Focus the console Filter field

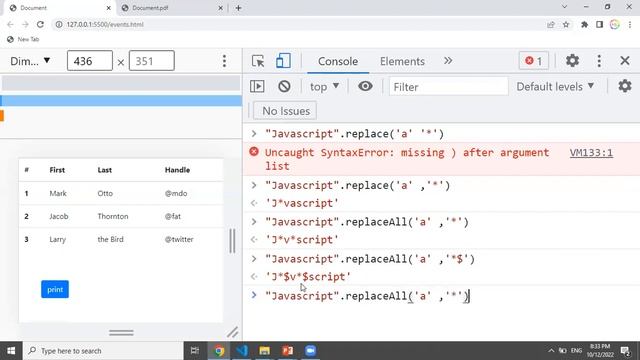tap(448, 87)
